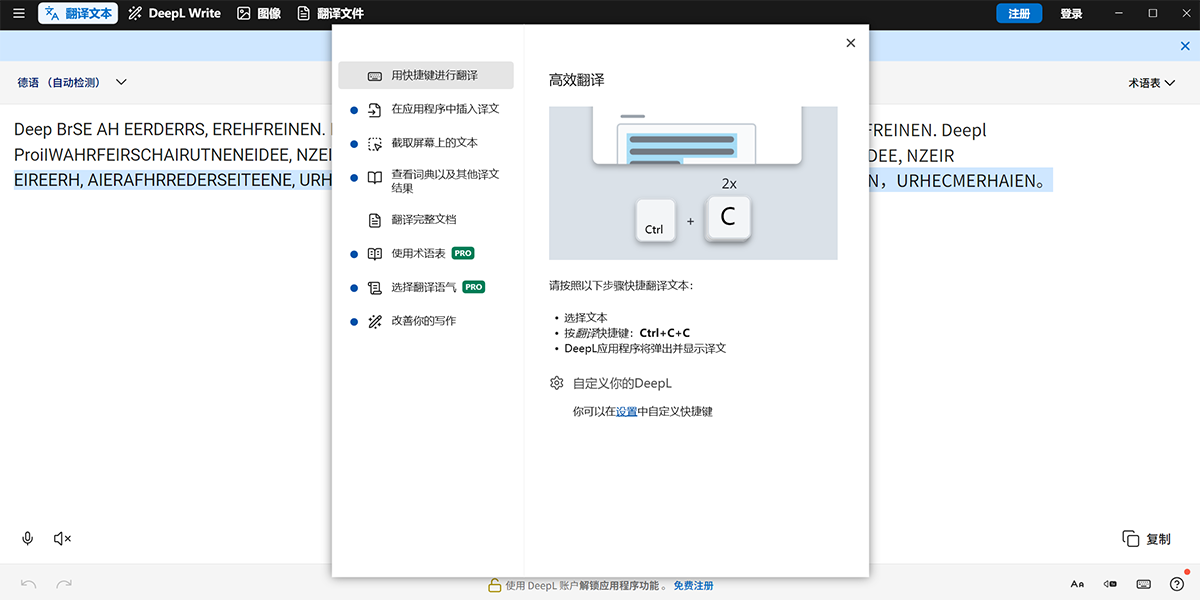Click the glossary icon beside 使用术语表

(x=375, y=253)
